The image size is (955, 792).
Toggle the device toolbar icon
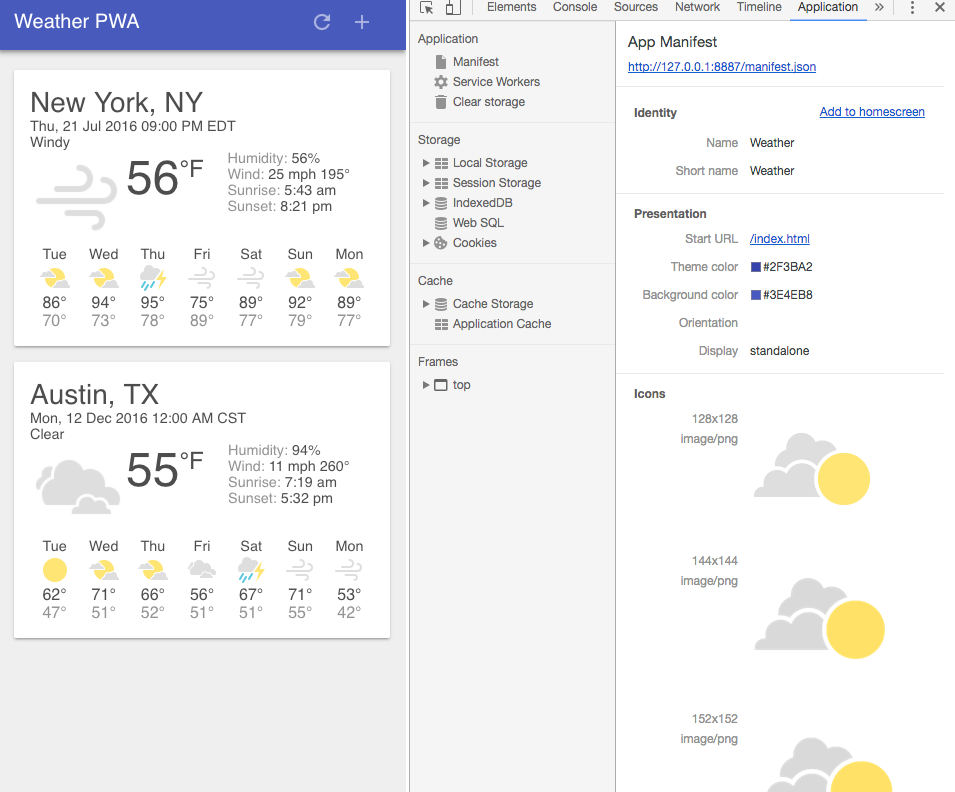pyautogui.click(x=453, y=7)
